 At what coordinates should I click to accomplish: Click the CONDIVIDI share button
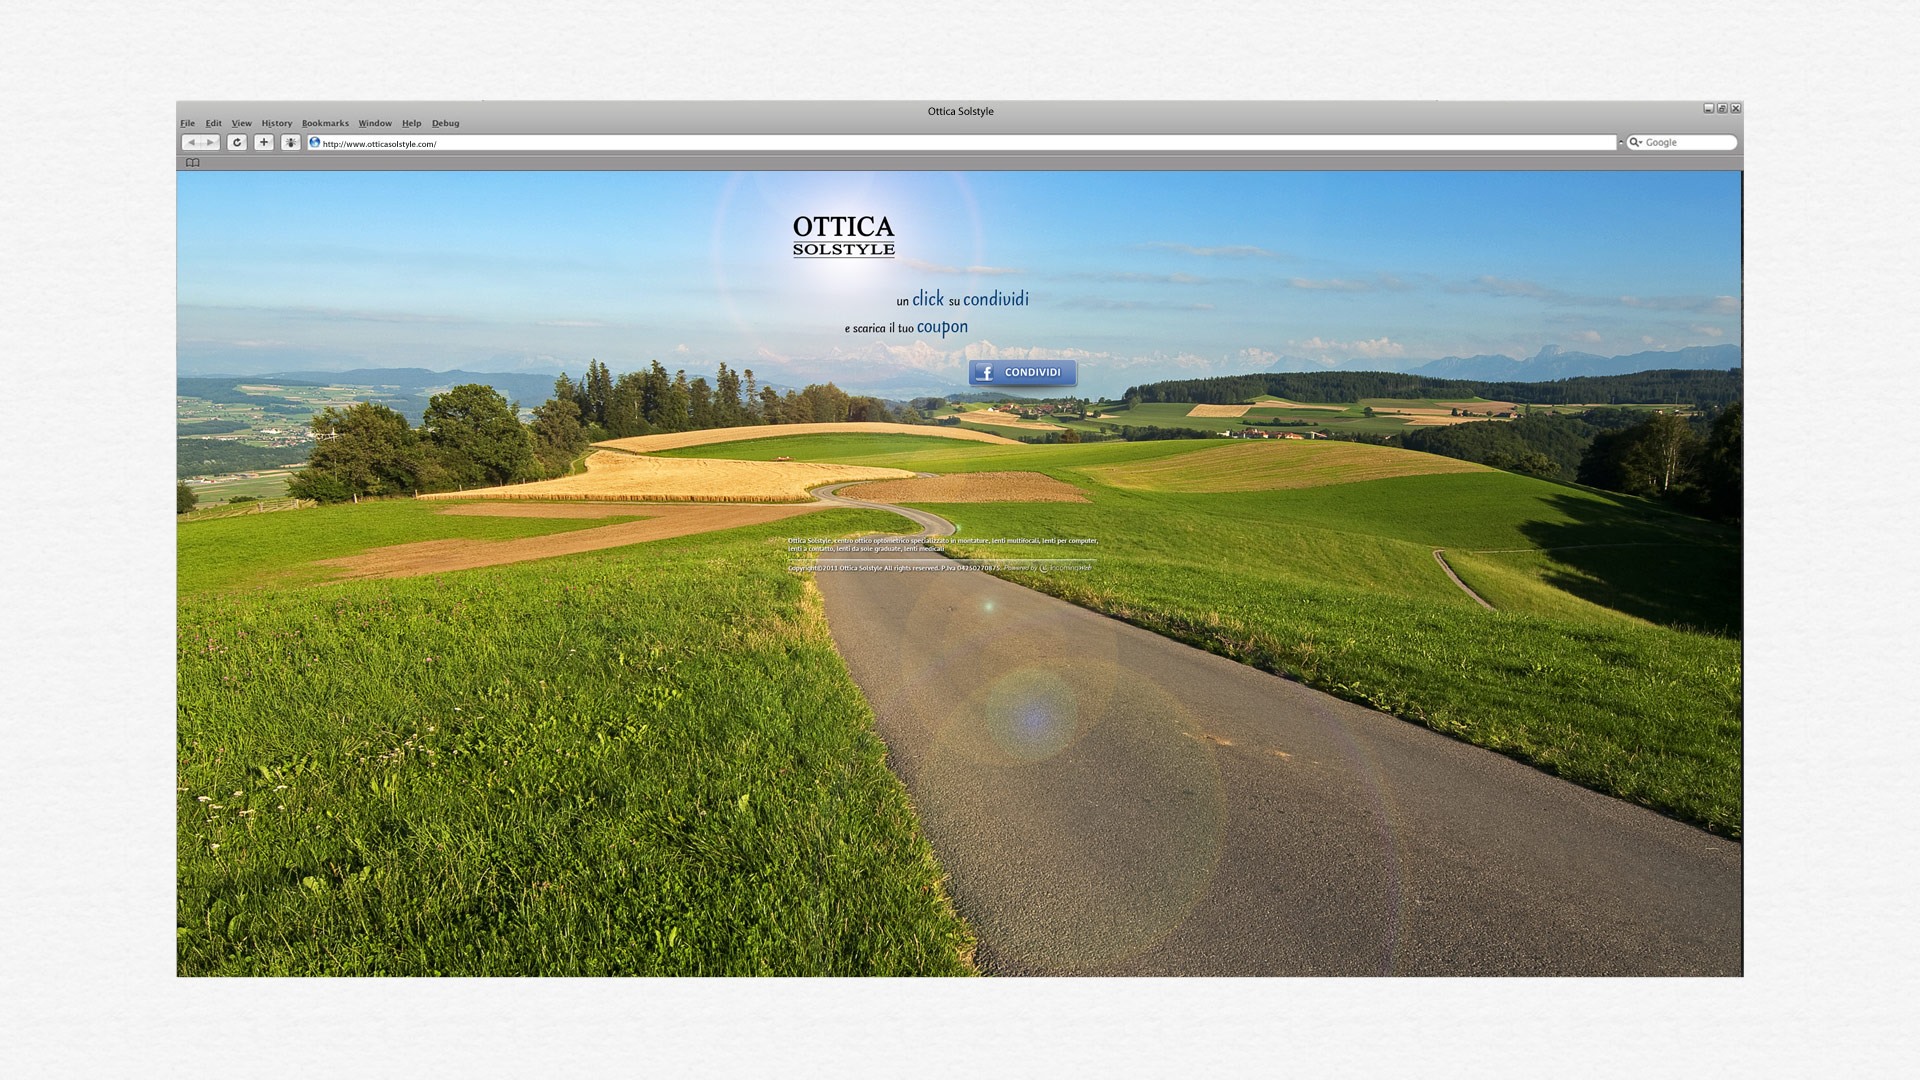[1023, 373]
